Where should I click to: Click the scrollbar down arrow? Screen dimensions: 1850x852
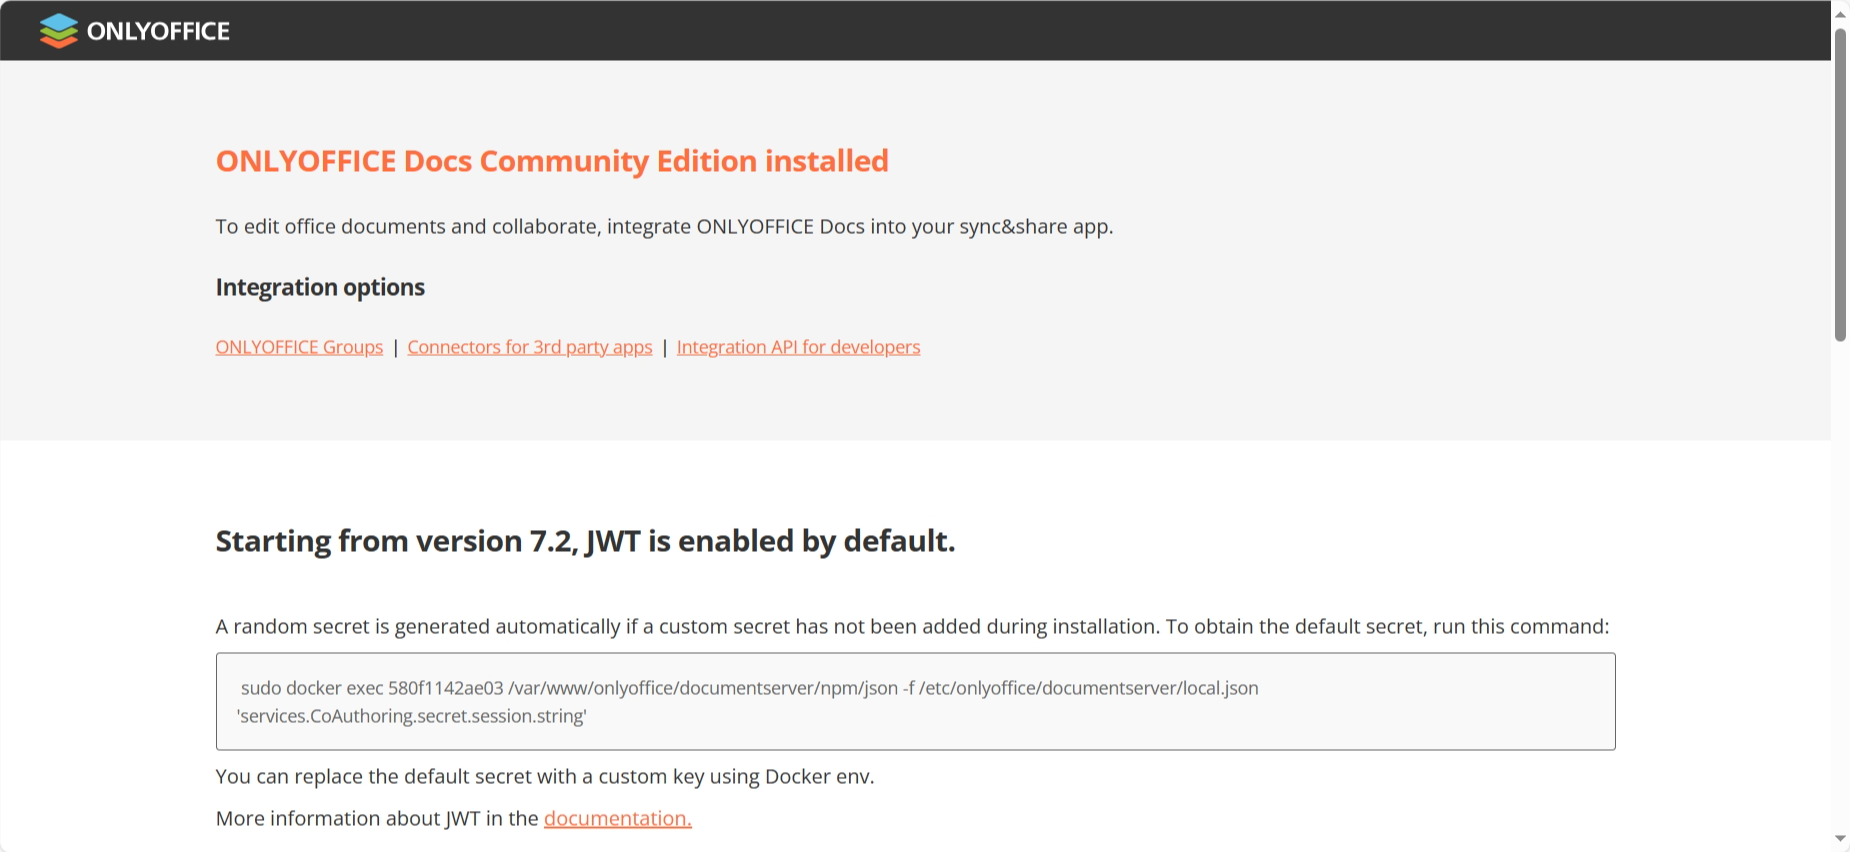(1840, 839)
